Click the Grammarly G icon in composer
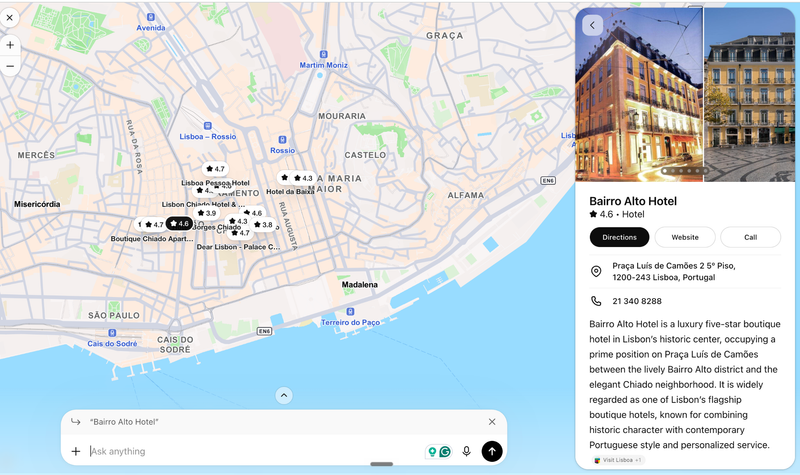 pyautogui.click(x=445, y=452)
